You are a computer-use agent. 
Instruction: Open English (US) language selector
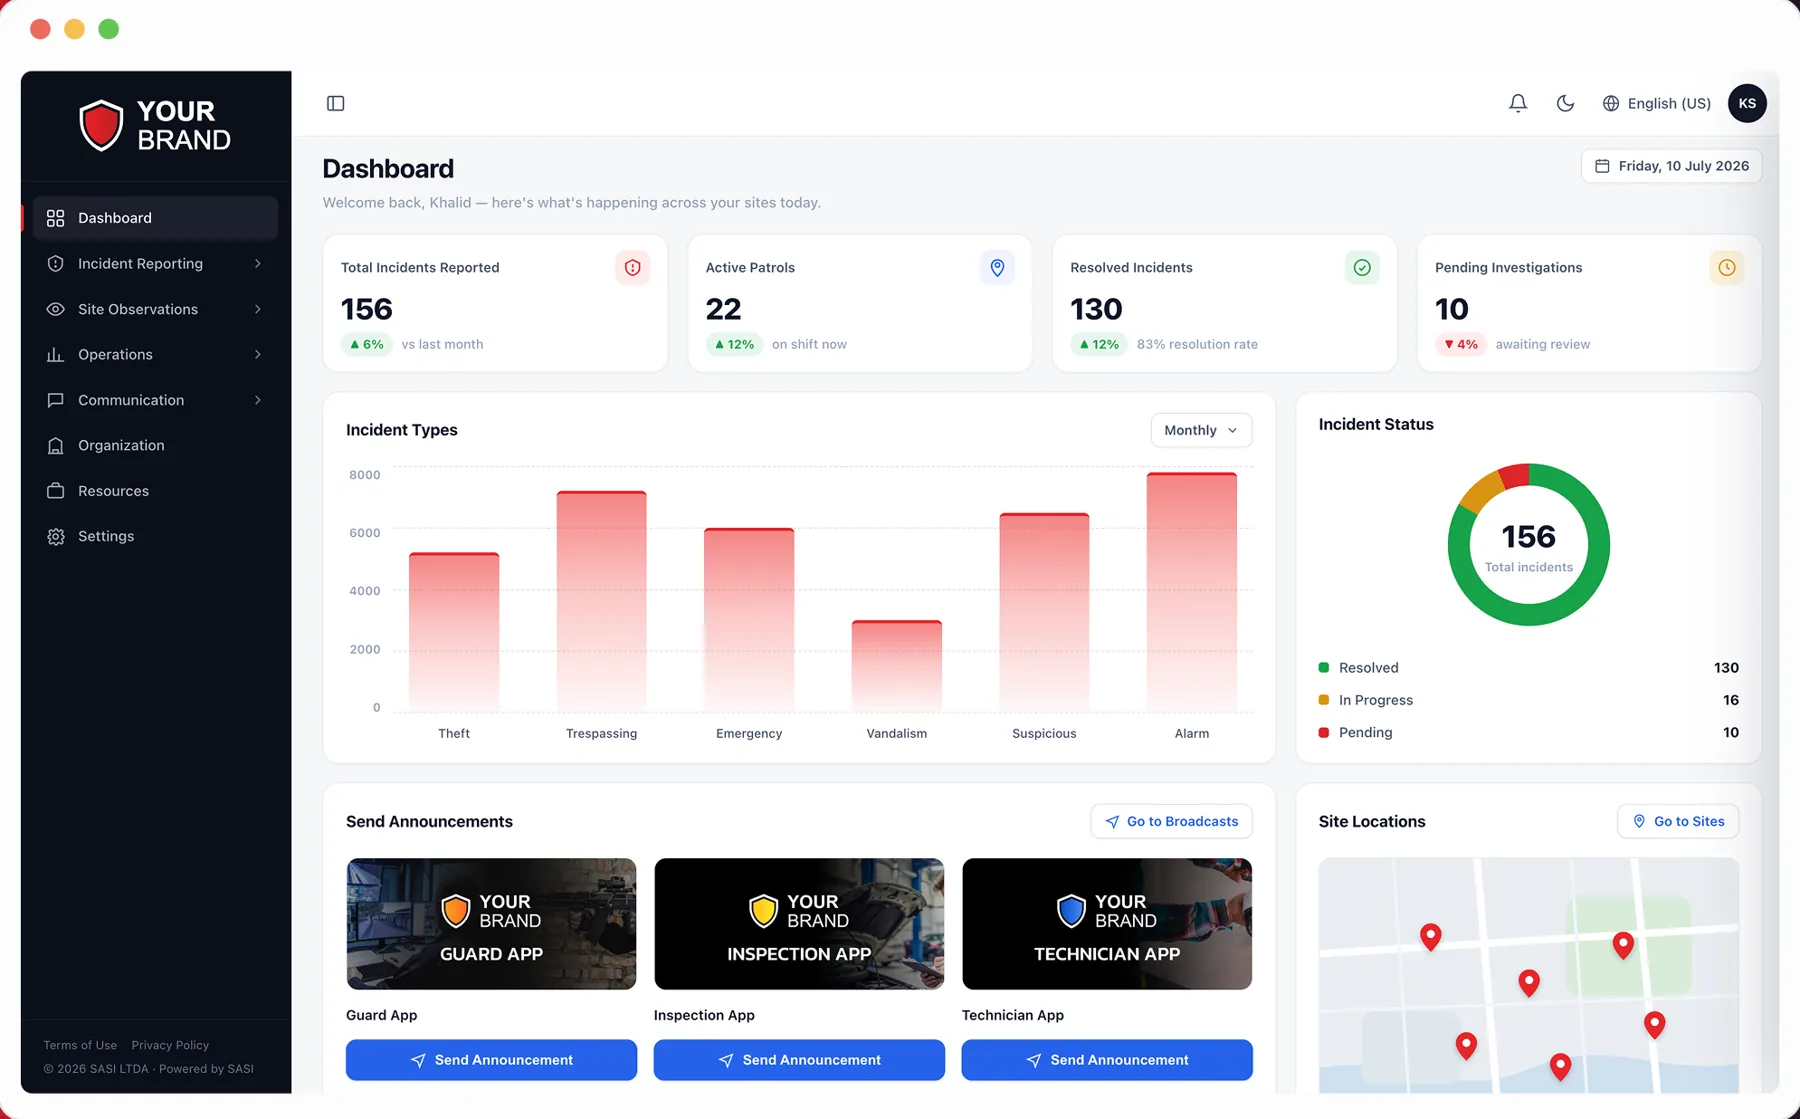point(1657,103)
